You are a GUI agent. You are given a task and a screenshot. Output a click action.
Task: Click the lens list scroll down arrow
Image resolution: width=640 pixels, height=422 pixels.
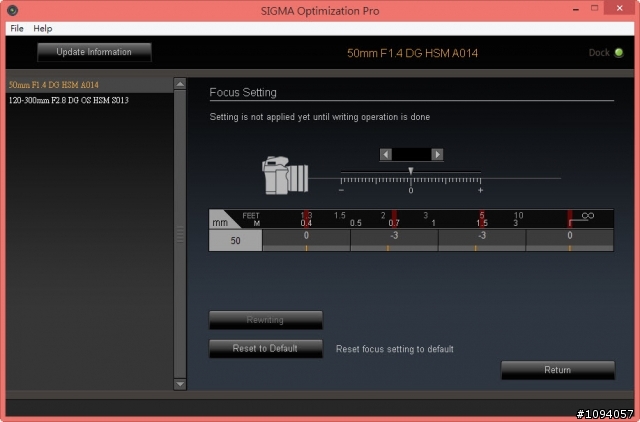[180, 384]
